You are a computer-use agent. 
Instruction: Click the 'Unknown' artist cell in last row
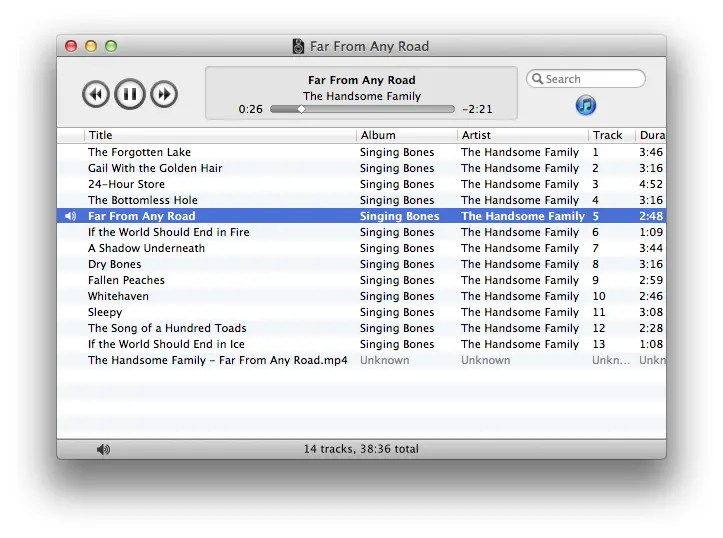[486, 360]
